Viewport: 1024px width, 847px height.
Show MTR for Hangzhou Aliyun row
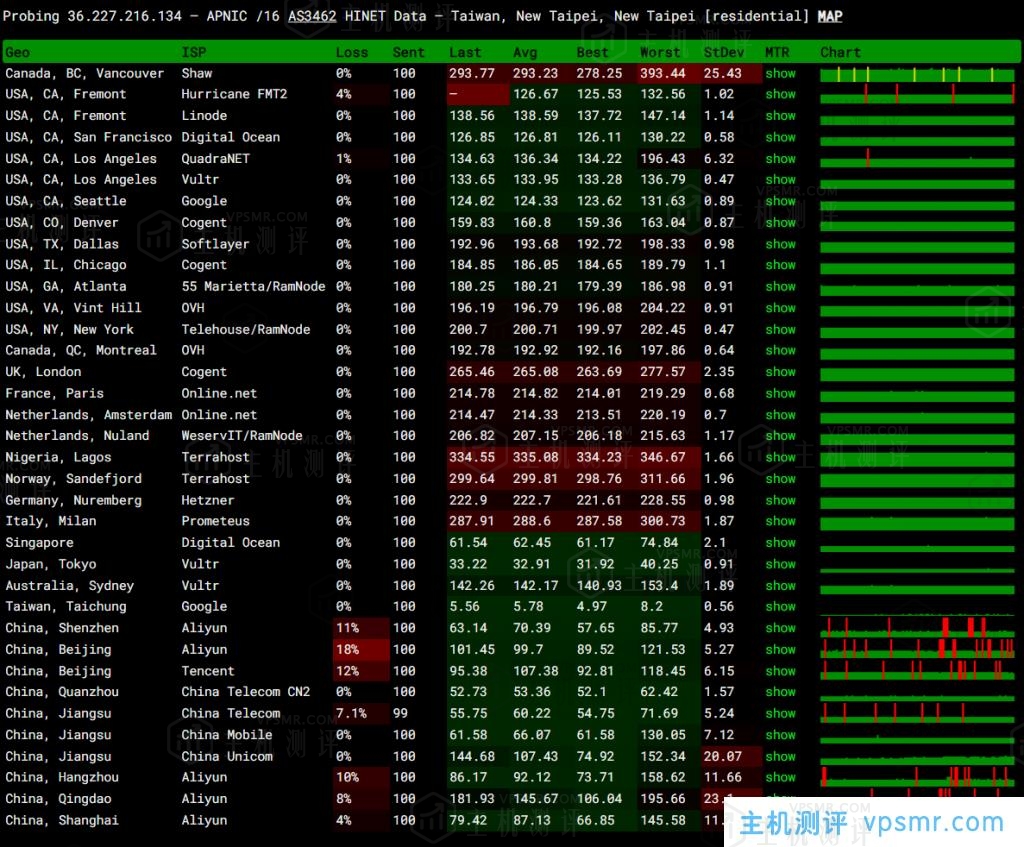[780, 777]
